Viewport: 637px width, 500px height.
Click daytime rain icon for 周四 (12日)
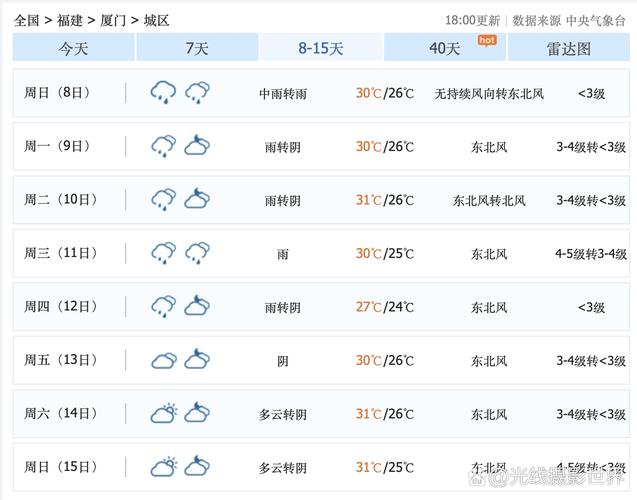pos(163,307)
